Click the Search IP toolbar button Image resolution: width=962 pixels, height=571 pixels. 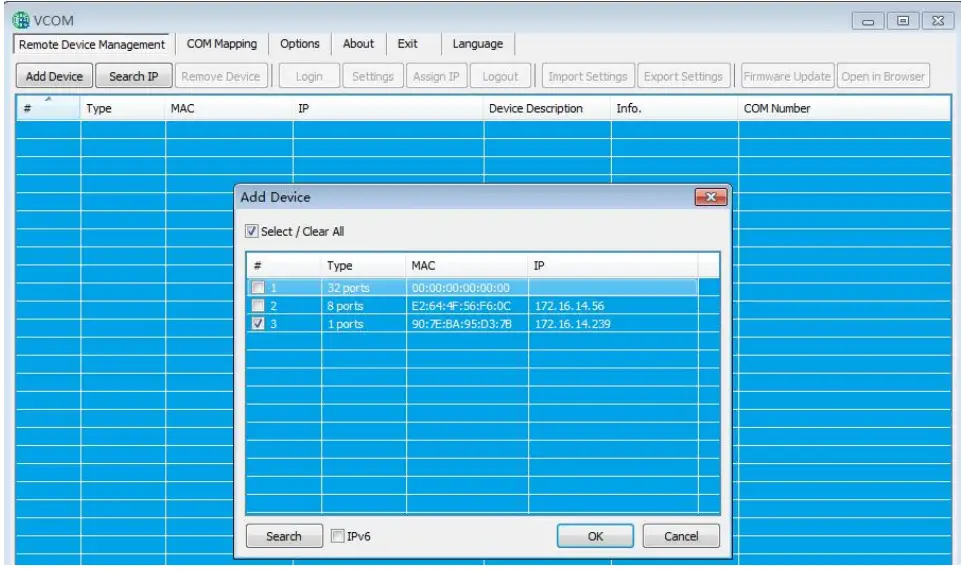coord(134,76)
